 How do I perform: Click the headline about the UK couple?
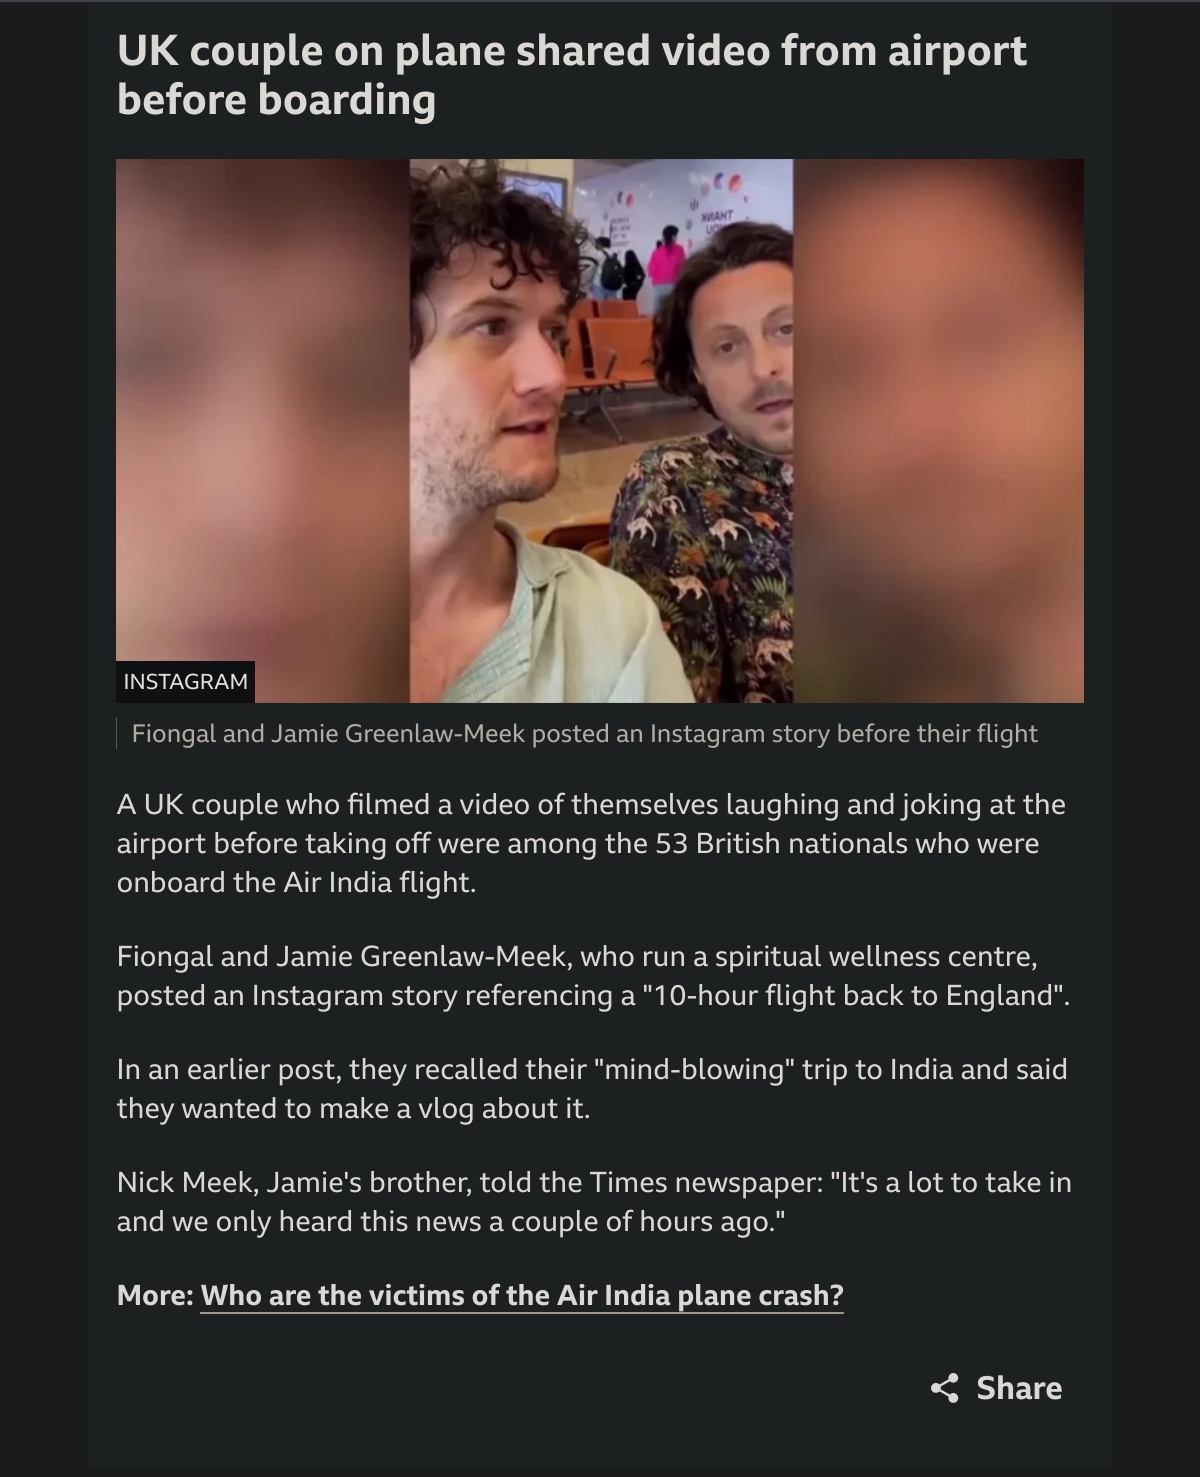point(571,75)
